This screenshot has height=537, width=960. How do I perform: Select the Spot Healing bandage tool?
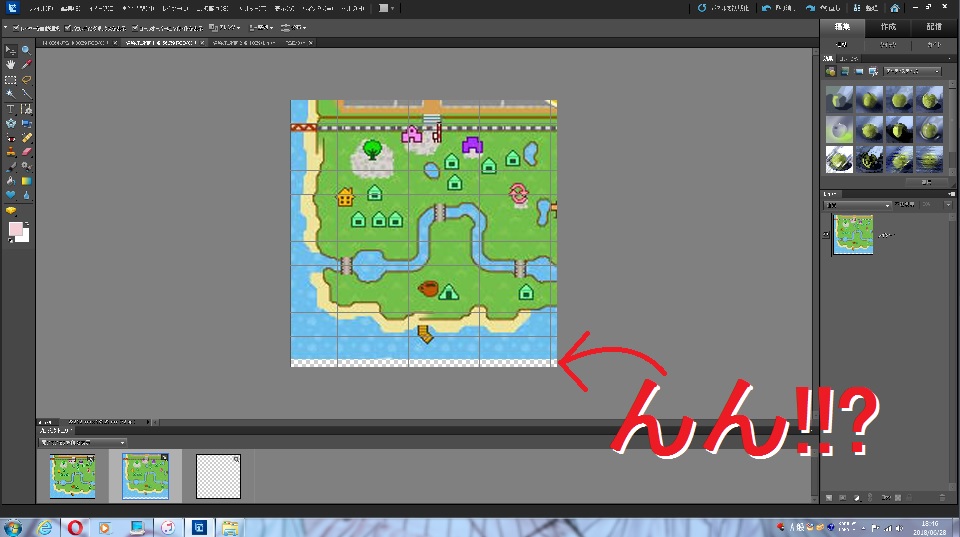coord(26,138)
